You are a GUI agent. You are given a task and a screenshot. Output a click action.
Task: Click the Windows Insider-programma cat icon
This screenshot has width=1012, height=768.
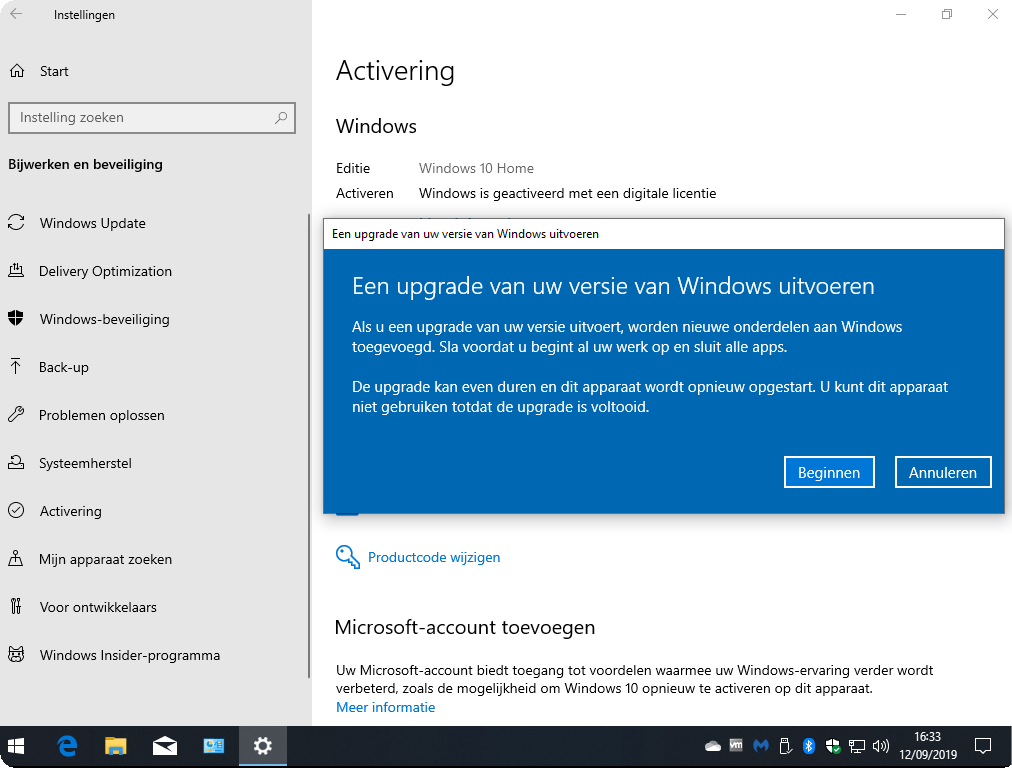[x=16, y=655]
